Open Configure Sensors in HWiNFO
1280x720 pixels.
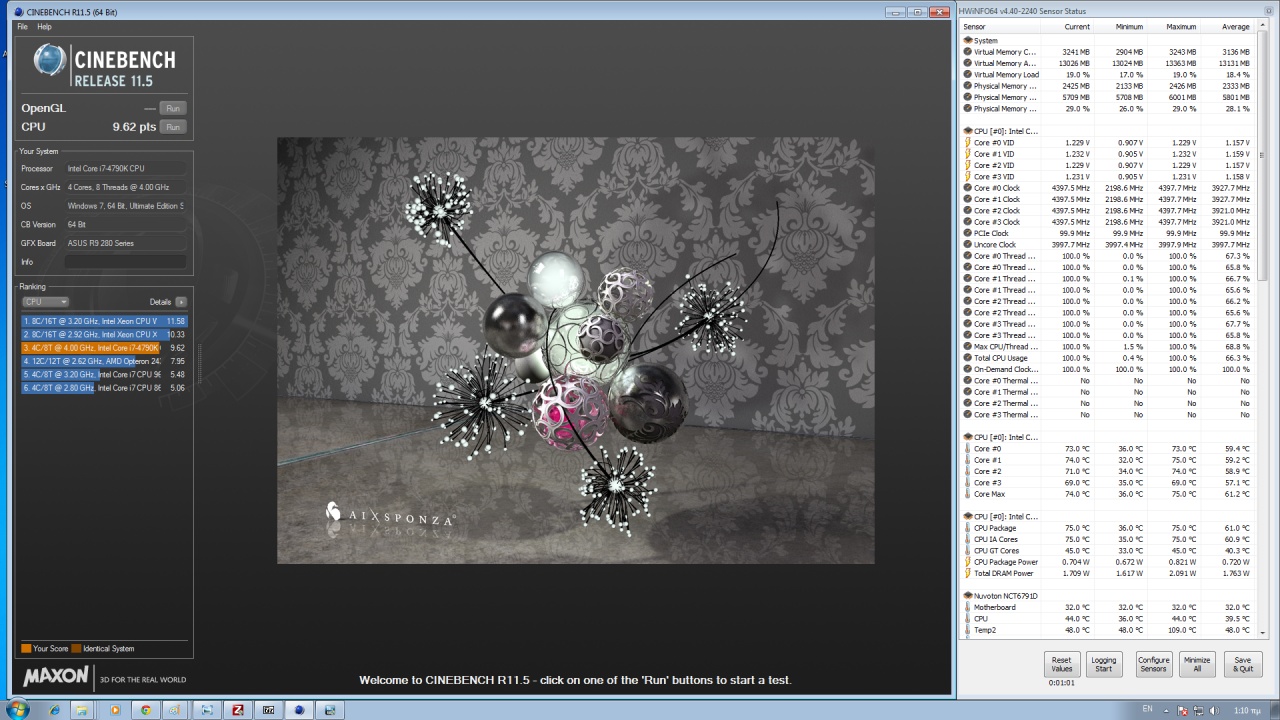(1153, 664)
